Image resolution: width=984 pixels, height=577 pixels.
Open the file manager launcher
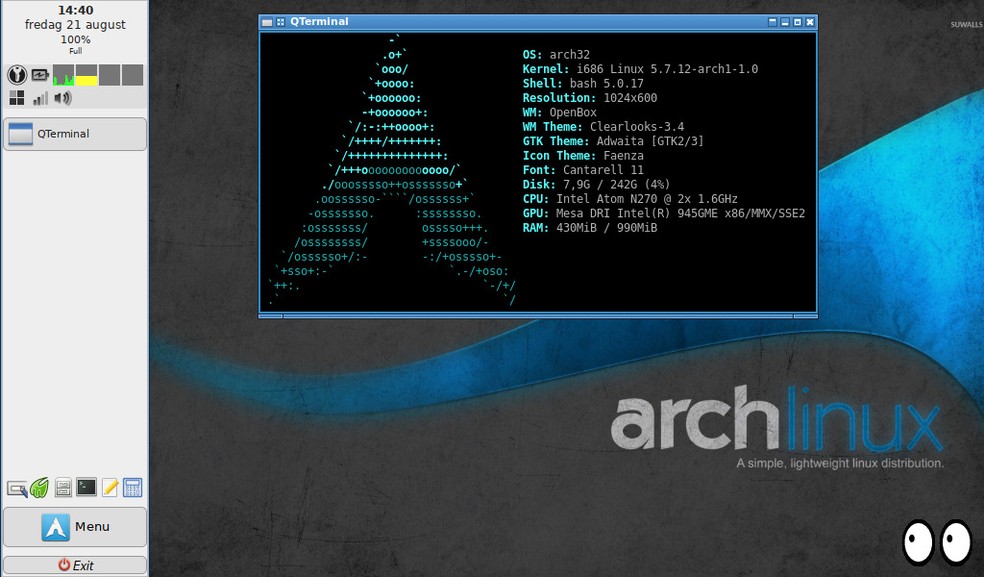click(62, 488)
